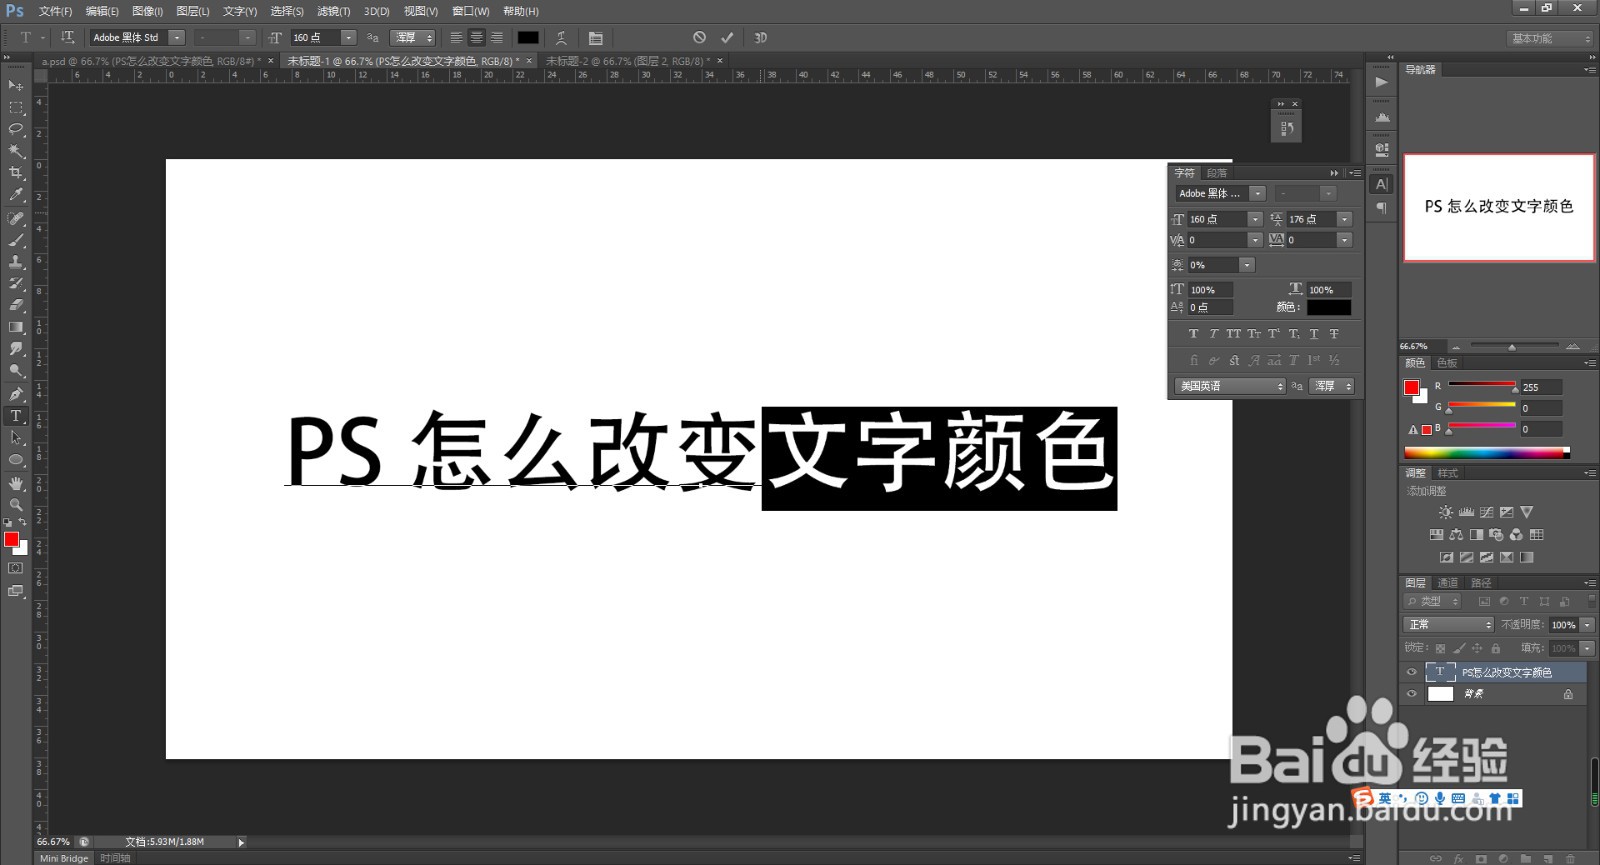1600x865 pixels.
Task: Select the Eyedropper tool
Action: coord(16,195)
